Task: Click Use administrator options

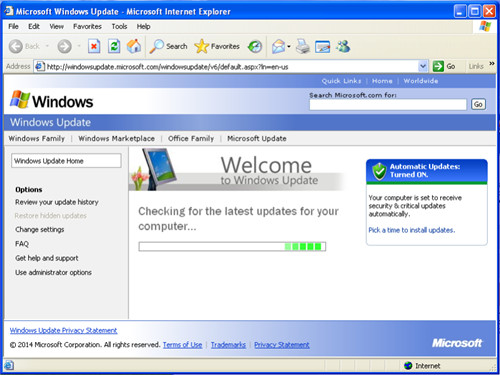Action: (x=53, y=272)
